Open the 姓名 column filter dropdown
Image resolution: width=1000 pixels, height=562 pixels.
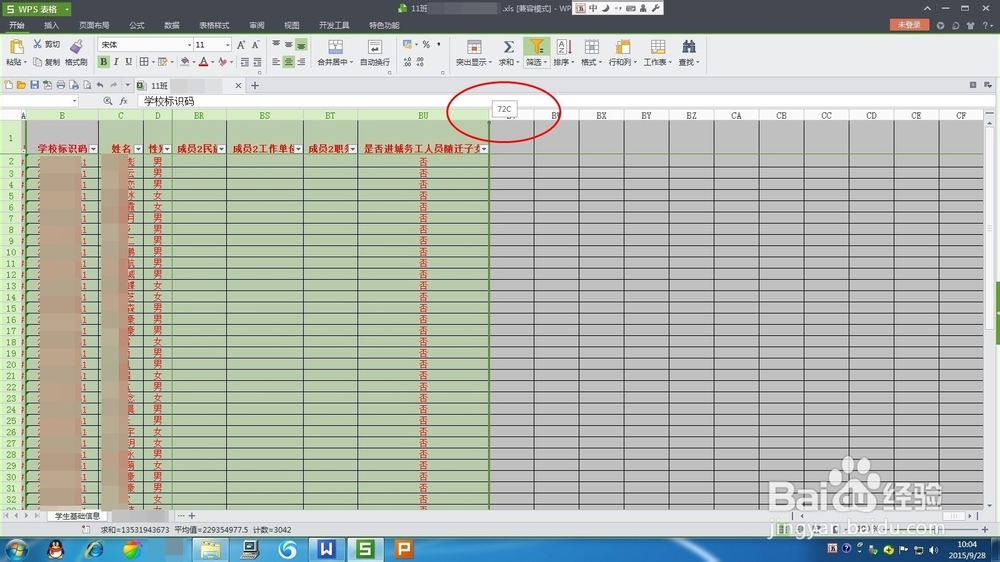[x=138, y=149]
